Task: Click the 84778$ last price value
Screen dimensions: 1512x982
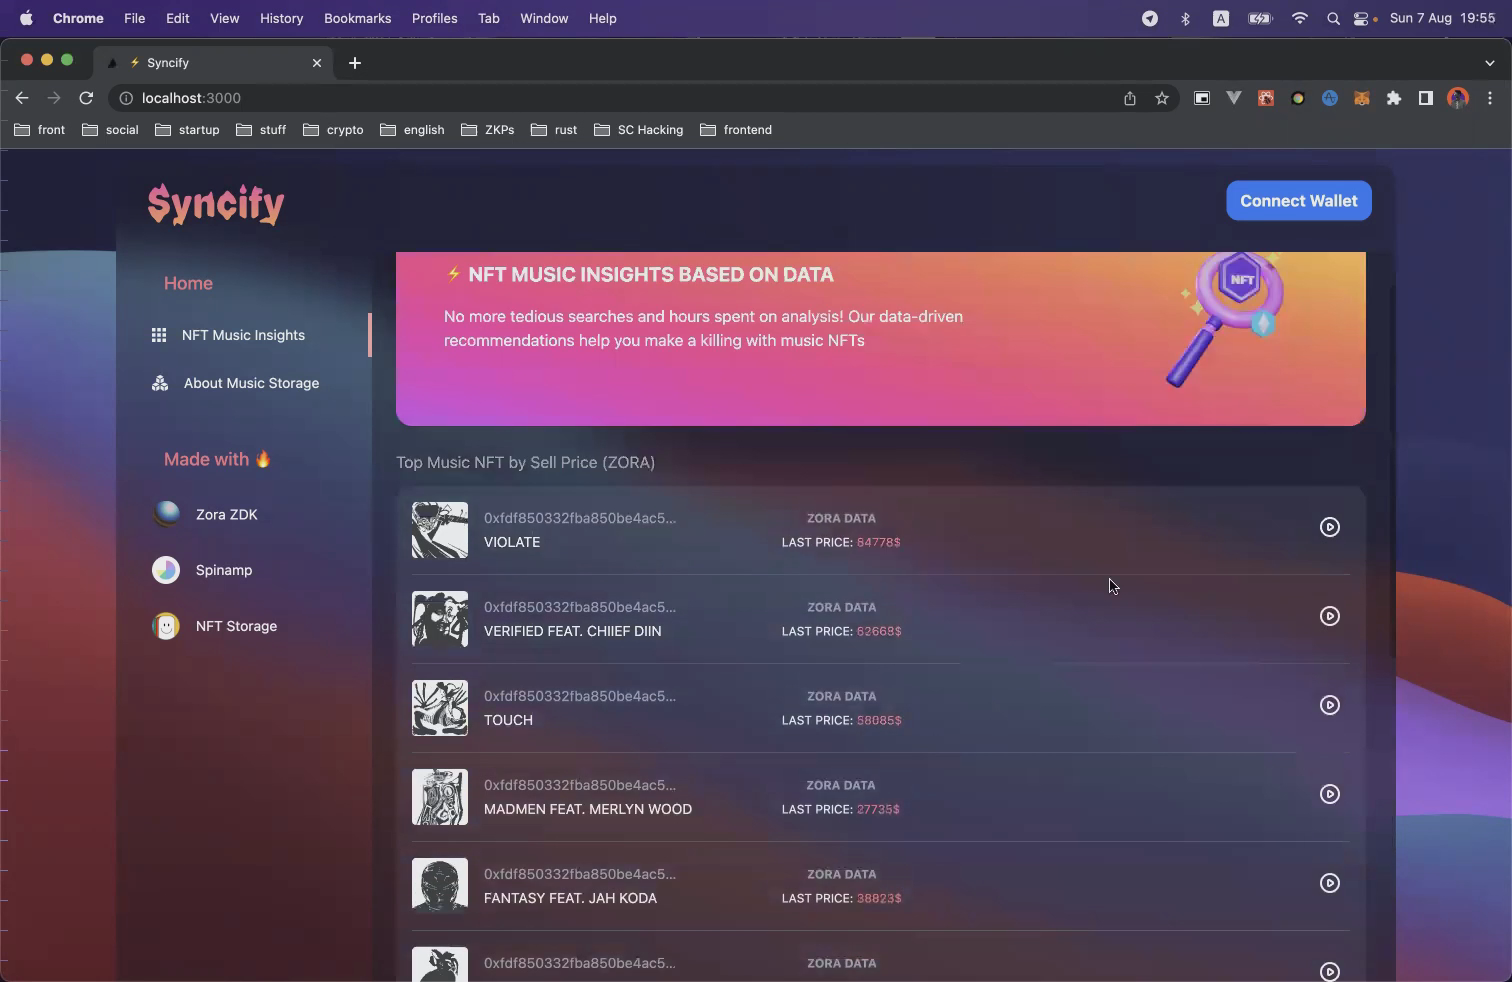Action: [878, 542]
